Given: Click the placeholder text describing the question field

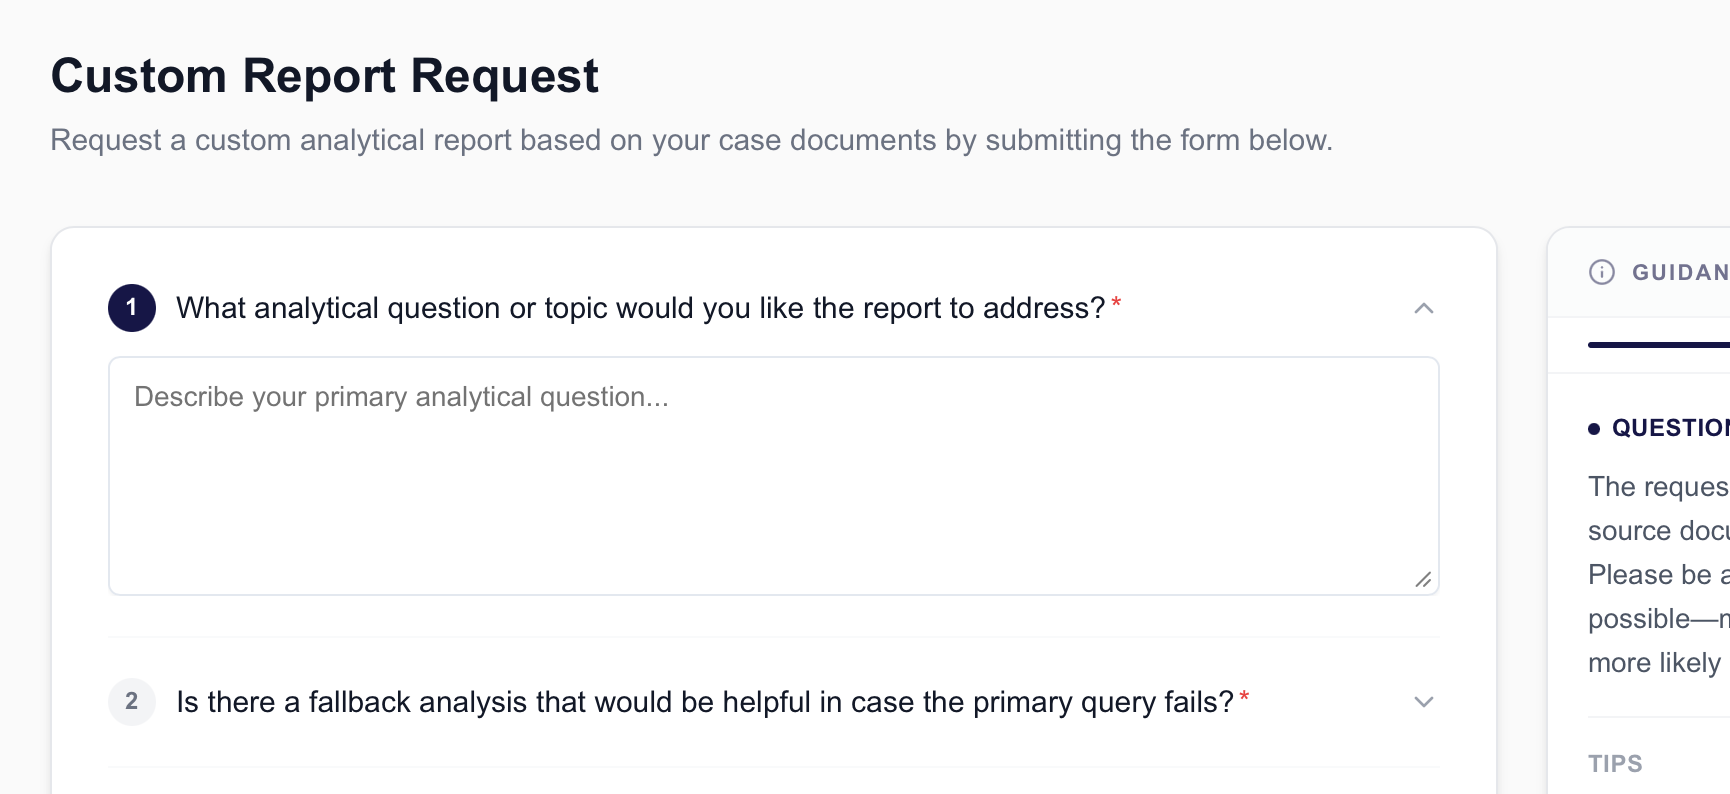Looking at the screenshot, I should [400, 396].
